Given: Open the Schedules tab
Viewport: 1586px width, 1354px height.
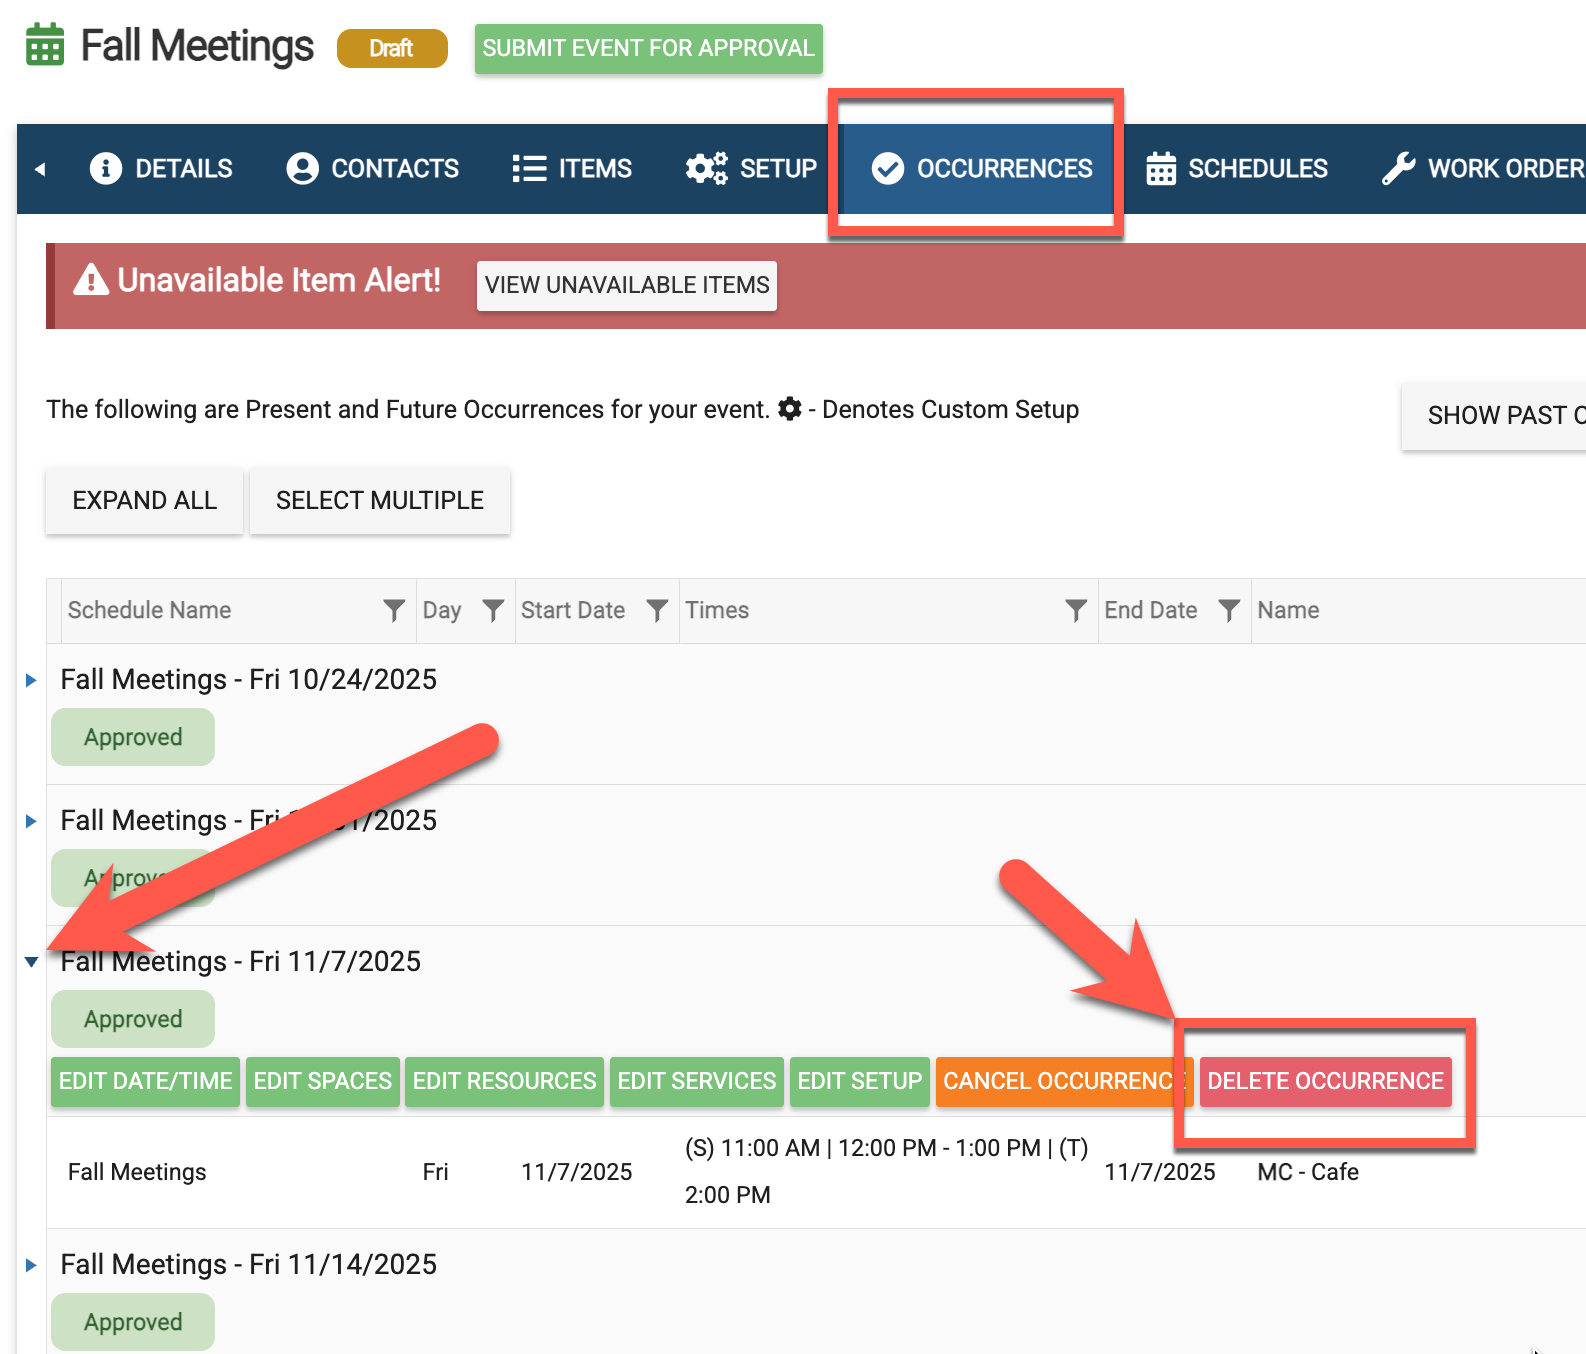Looking at the screenshot, I should tap(1237, 169).
